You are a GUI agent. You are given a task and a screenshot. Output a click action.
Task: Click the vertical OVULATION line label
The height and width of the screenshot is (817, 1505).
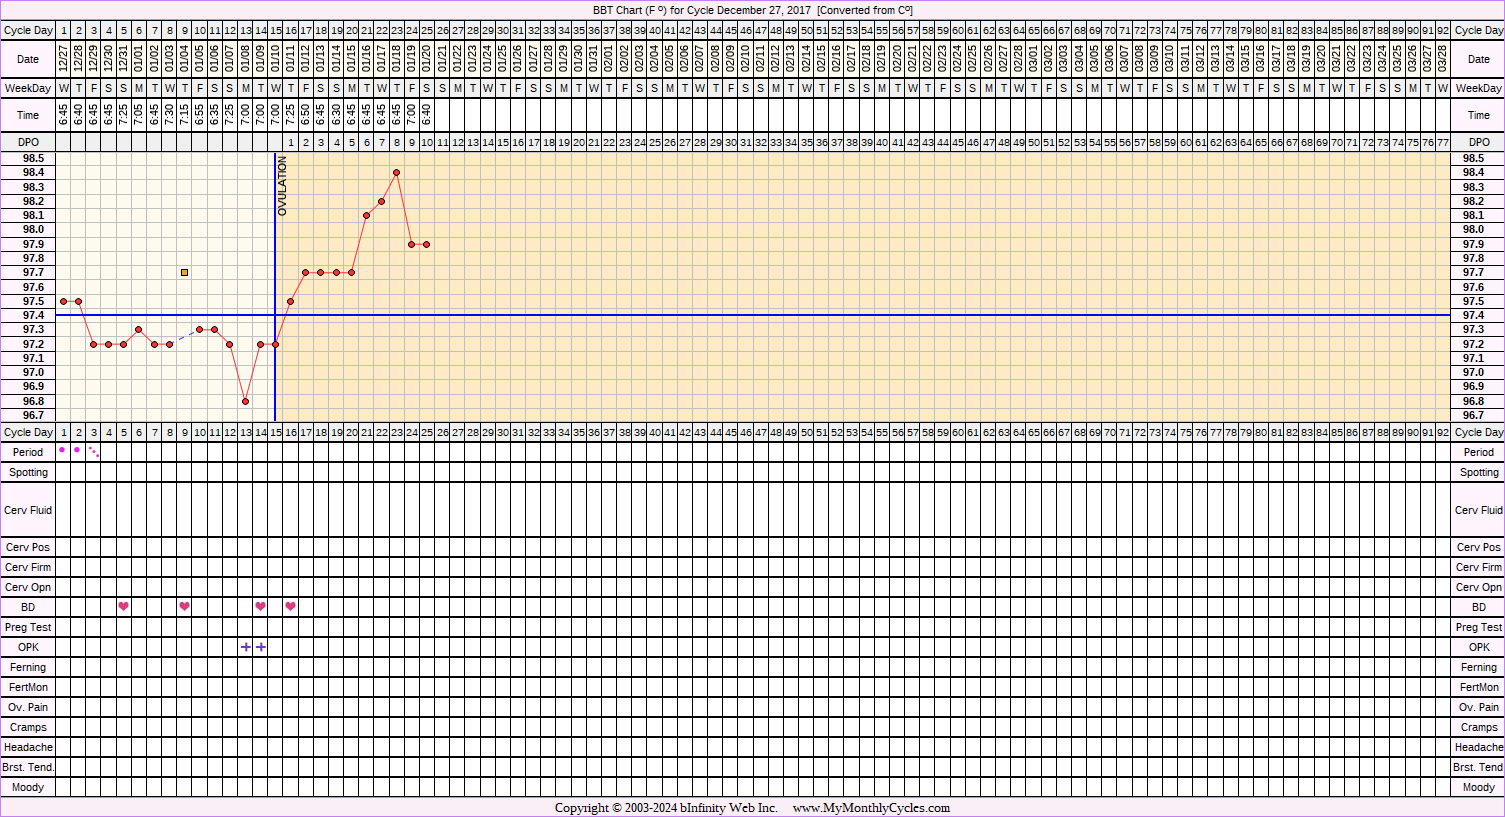[x=282, y=187]
